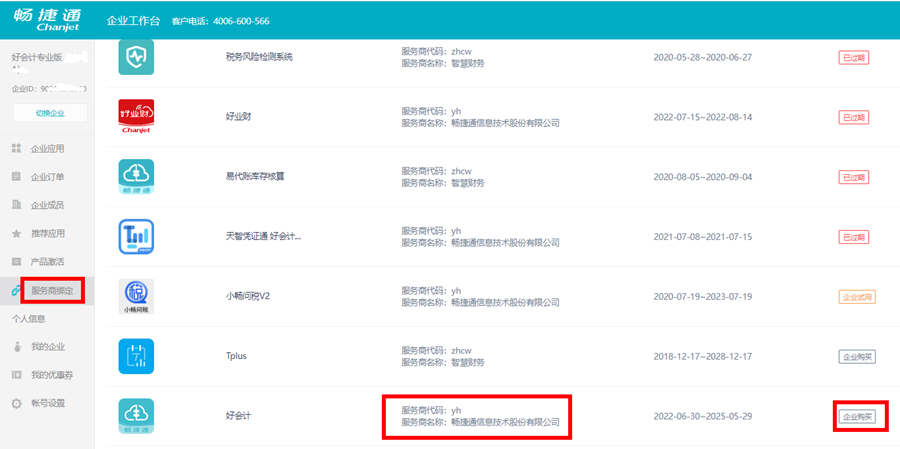Click the Tplus app name
The image size is (900, 449).
[x=236, y=356]
